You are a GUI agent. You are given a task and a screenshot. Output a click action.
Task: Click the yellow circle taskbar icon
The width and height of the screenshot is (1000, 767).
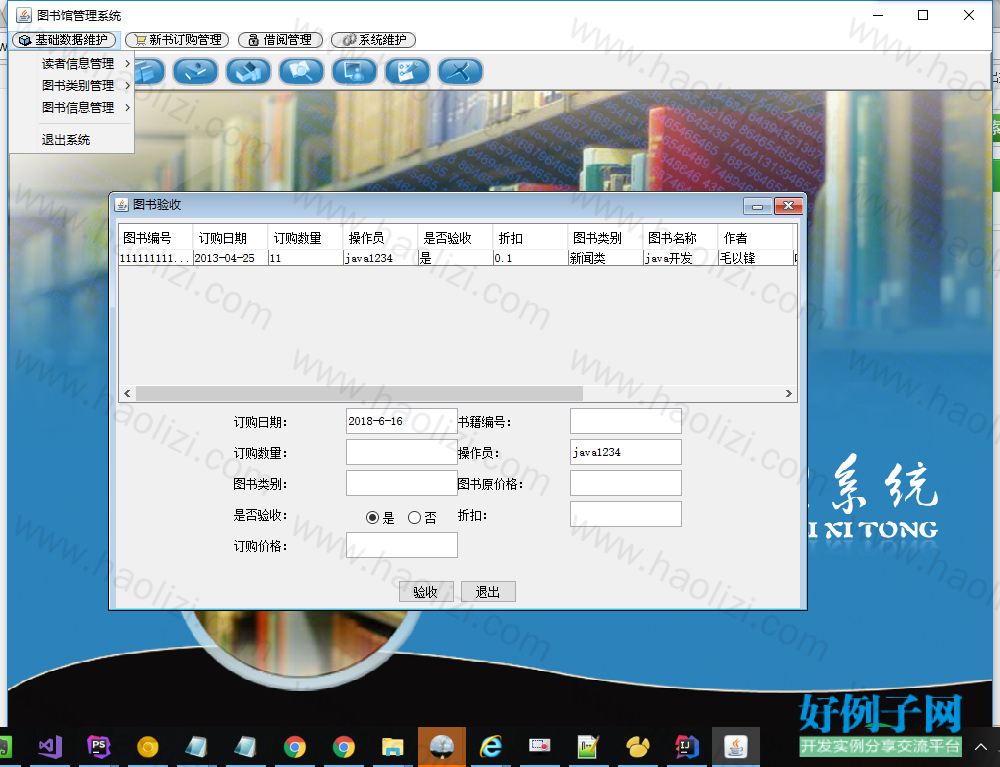point(148,746)
